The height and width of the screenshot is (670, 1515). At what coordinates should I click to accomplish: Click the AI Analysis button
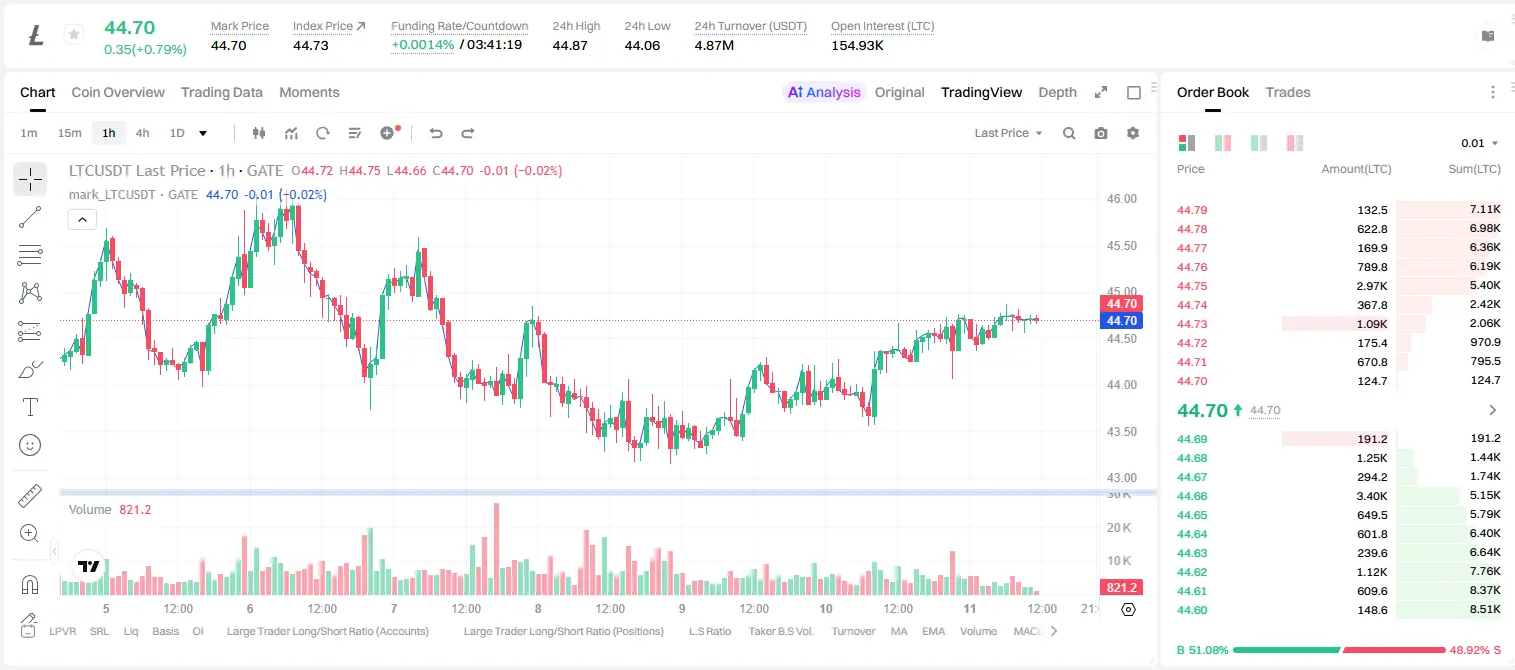(824, 92)
